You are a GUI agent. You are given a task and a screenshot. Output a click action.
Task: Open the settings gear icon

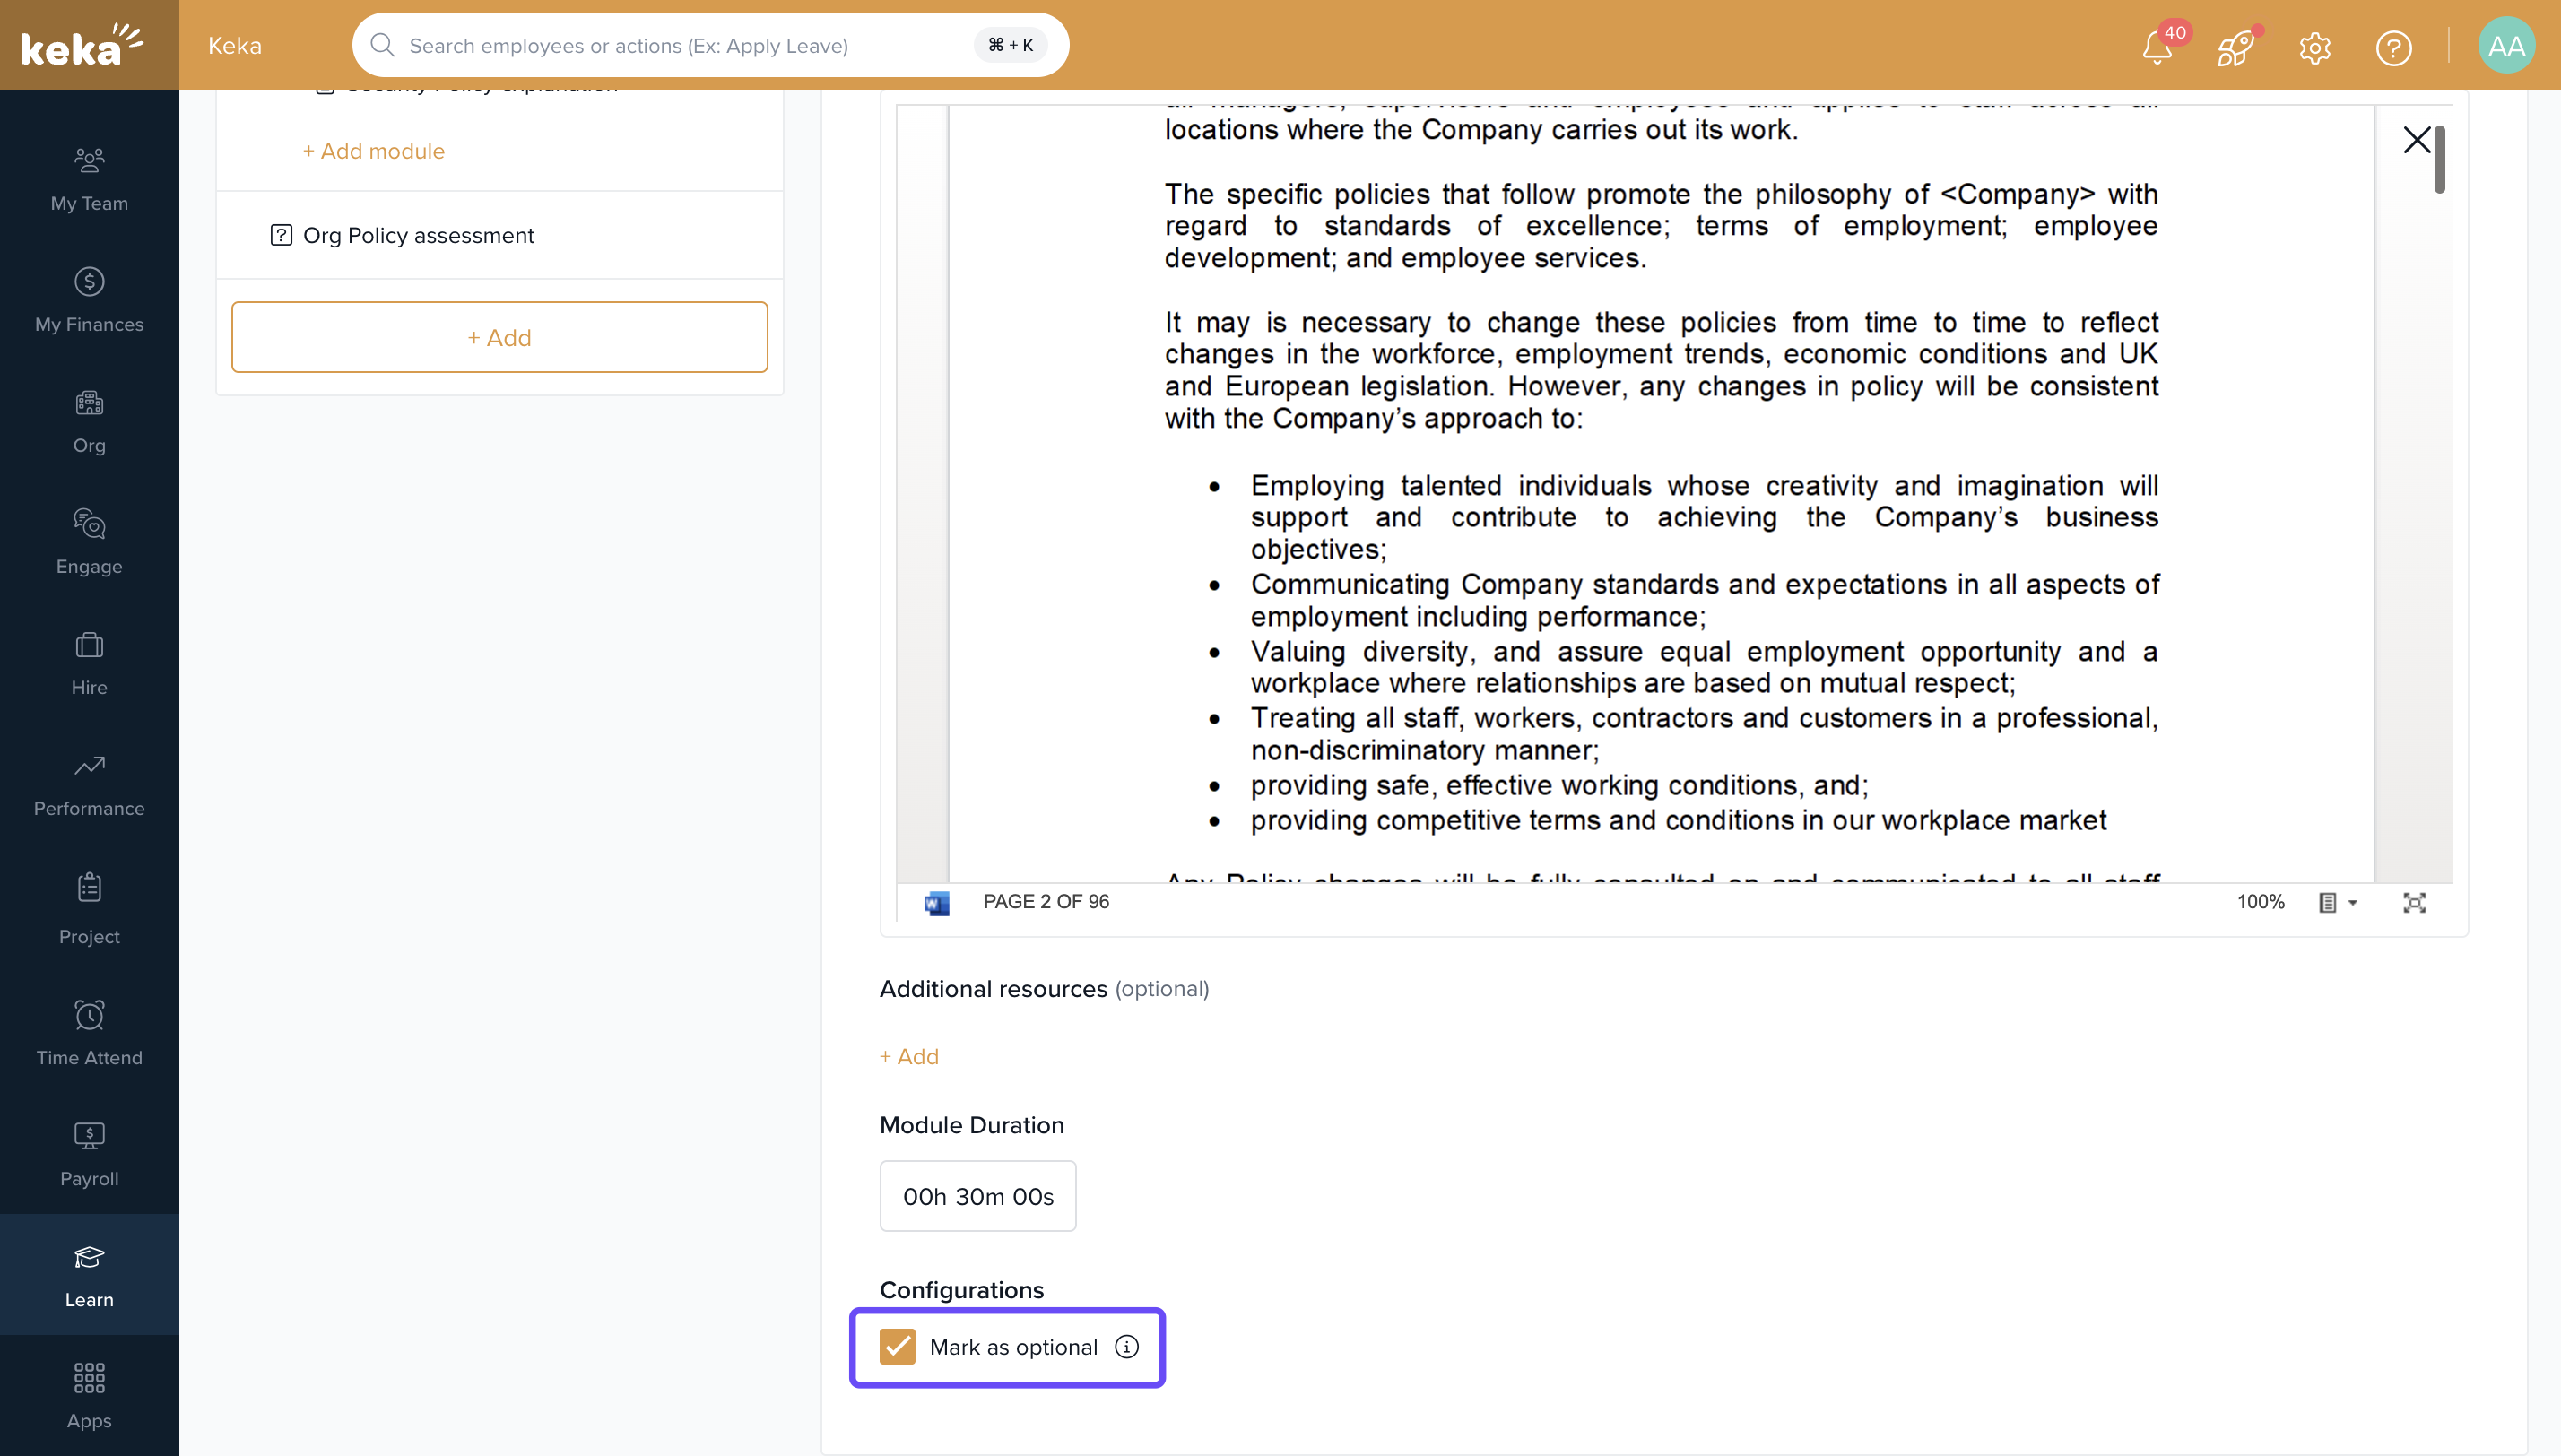(2315, 47)
